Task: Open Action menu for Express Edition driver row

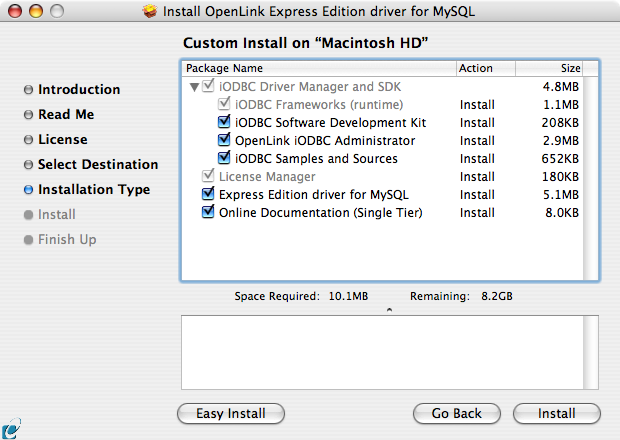Action: coord(477,195)
